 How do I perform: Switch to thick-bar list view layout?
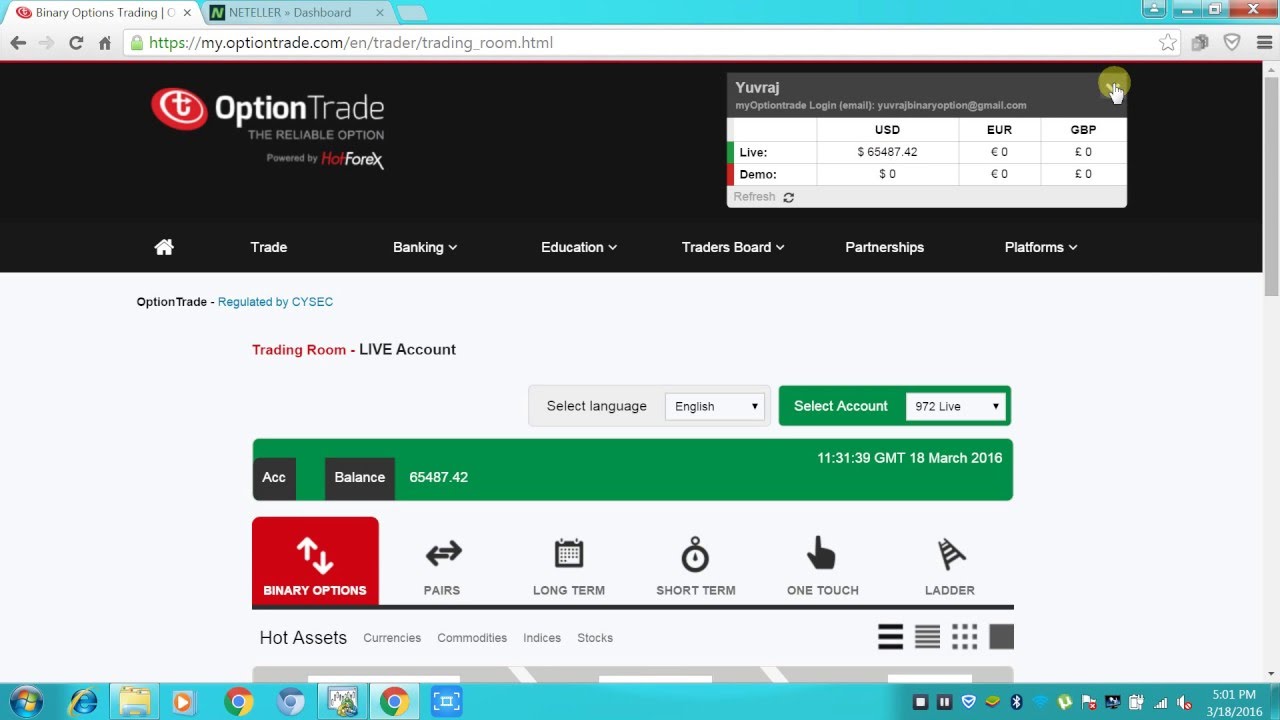(890, 637)
